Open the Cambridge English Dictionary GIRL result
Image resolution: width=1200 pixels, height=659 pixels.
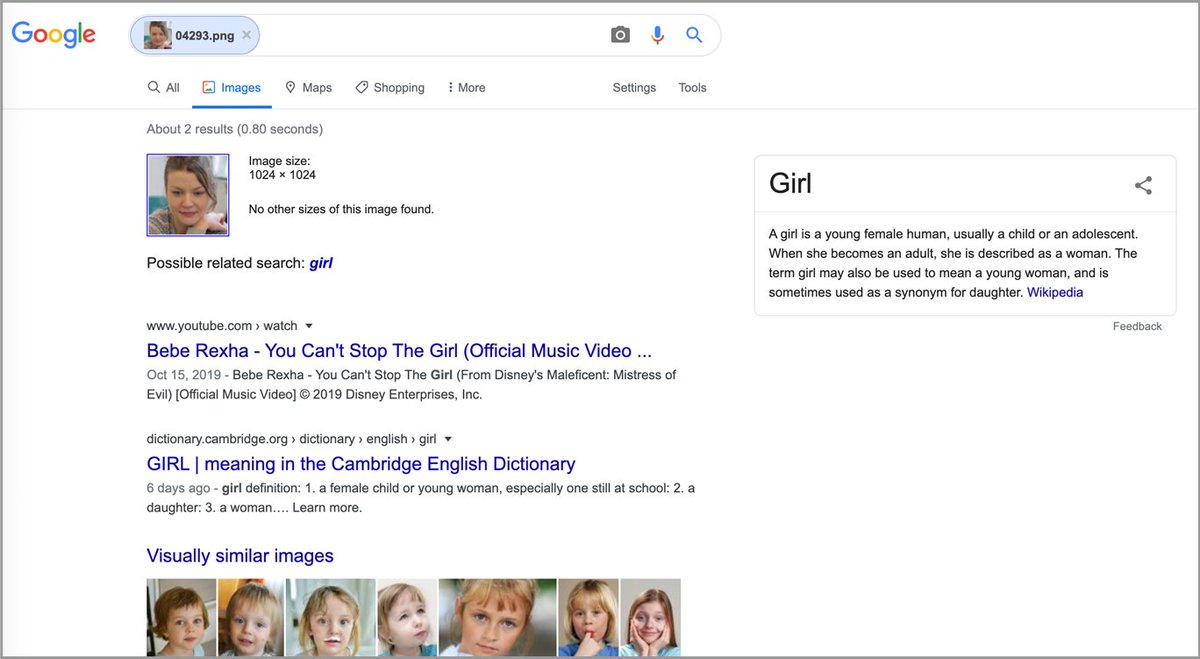tap(361, 464)
